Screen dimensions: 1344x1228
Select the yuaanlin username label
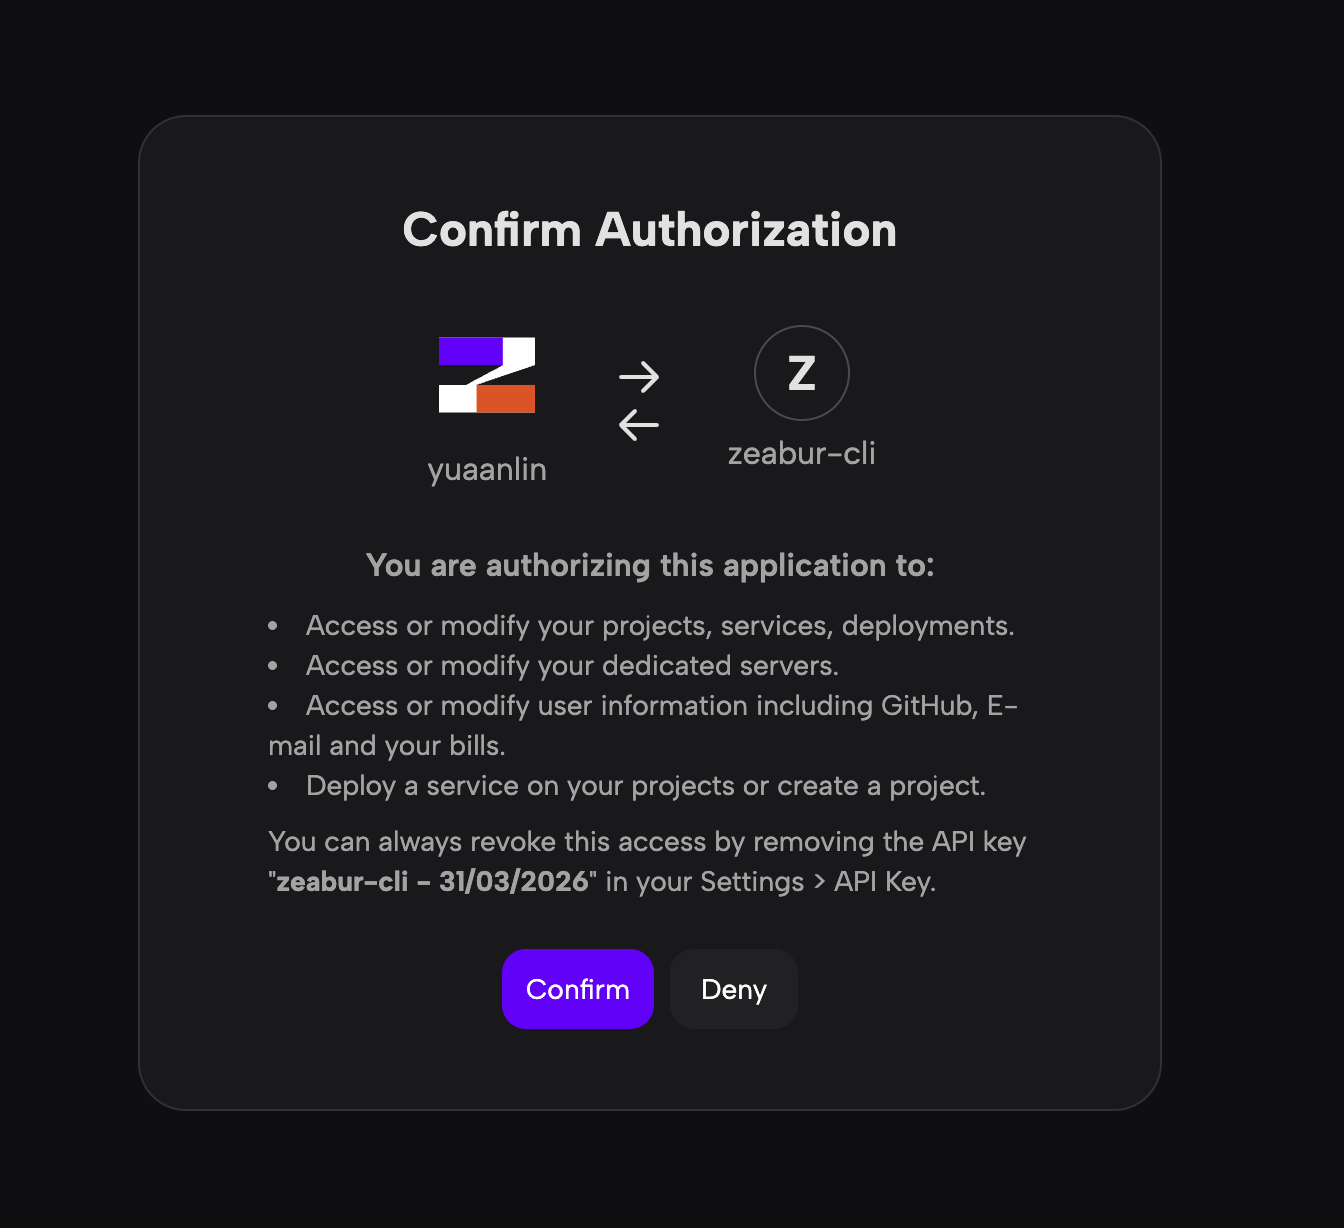(487, 469)
